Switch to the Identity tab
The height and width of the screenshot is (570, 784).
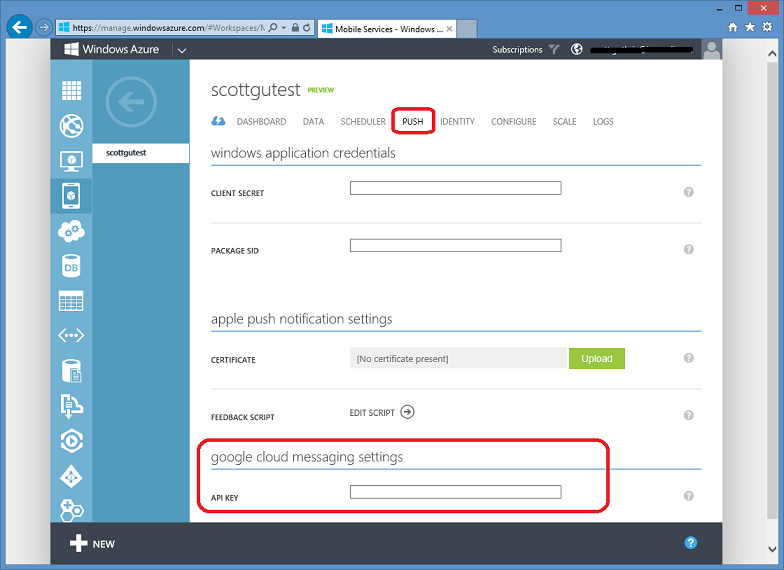458,122
